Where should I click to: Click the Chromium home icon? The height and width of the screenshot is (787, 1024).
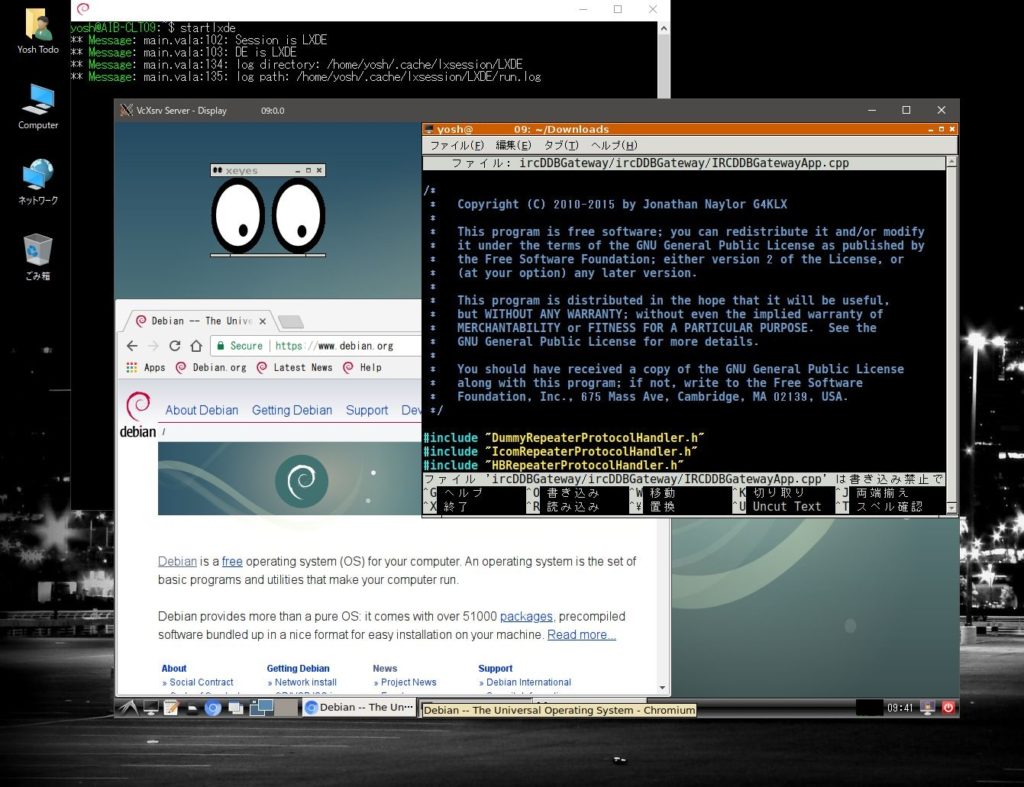point(196,346)
